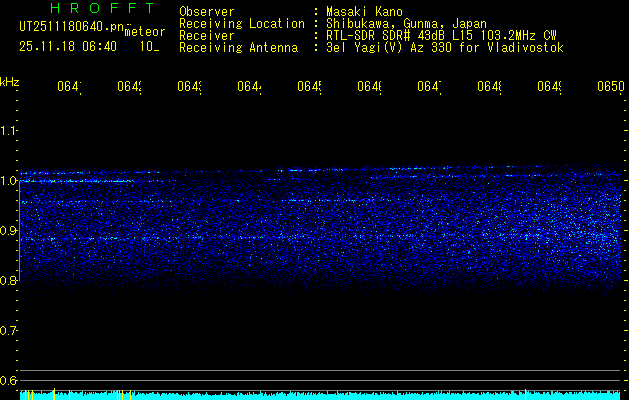The width and height of the screenshot is (629, 400).
Task: Click the 0643 time marker
Action: point(190,86)
